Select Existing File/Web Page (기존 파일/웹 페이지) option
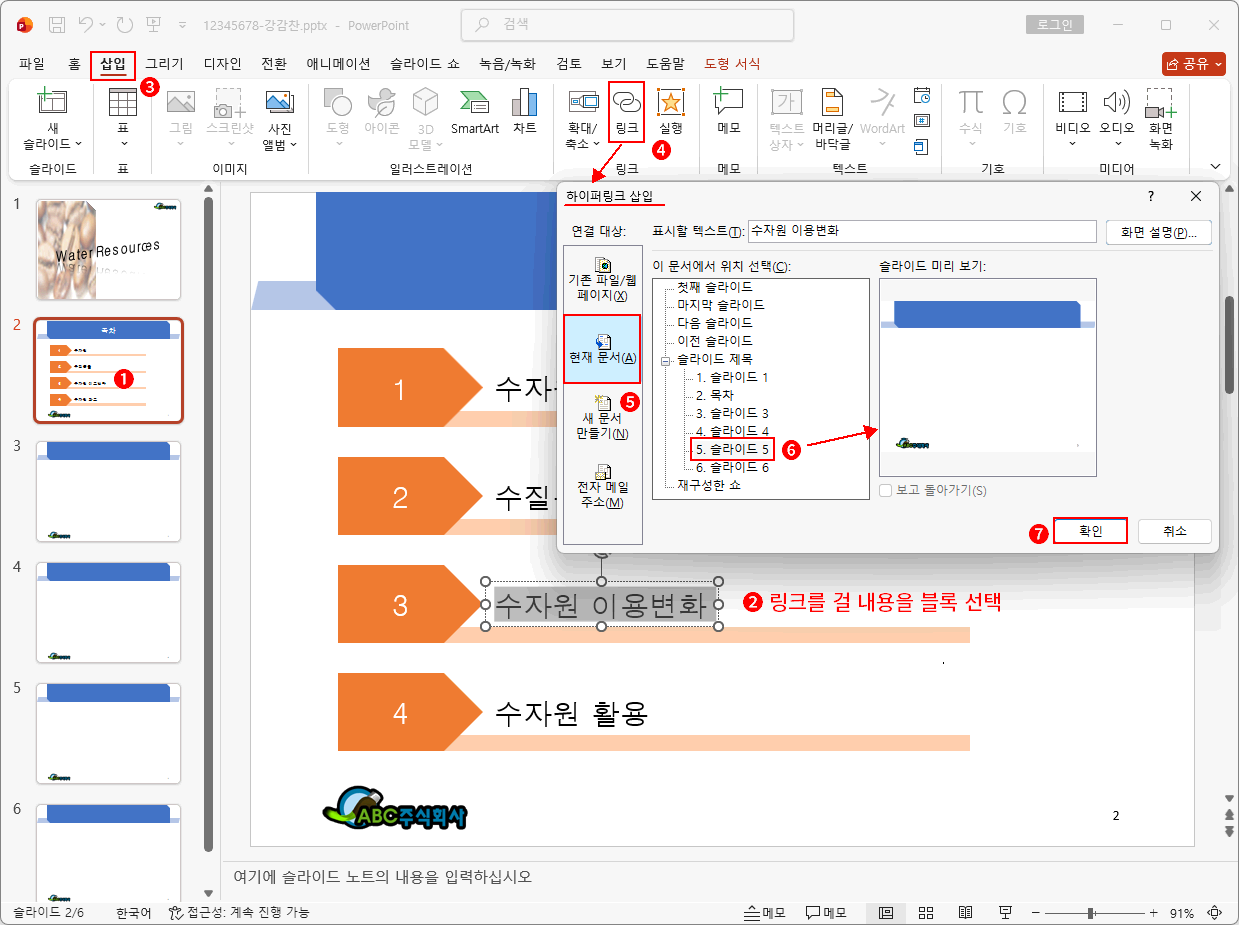The image size is (1239, 925). tap(602, 279)
